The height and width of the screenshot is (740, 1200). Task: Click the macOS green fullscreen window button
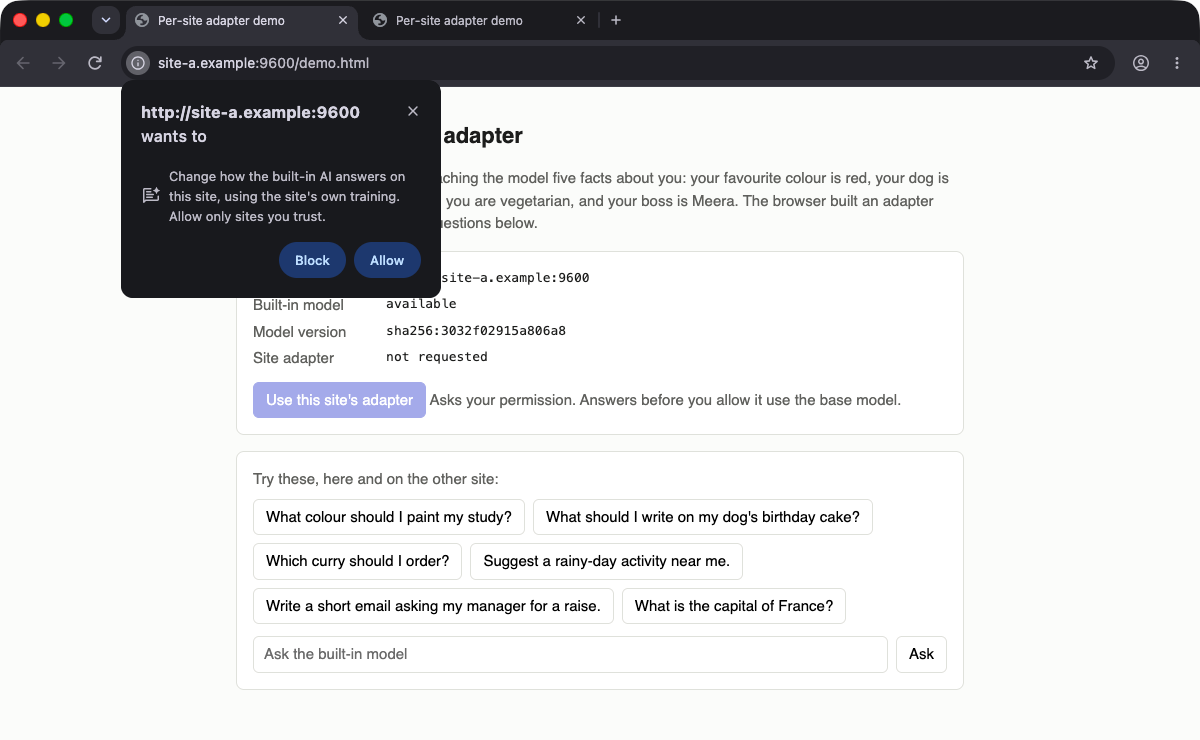[66, 20]
